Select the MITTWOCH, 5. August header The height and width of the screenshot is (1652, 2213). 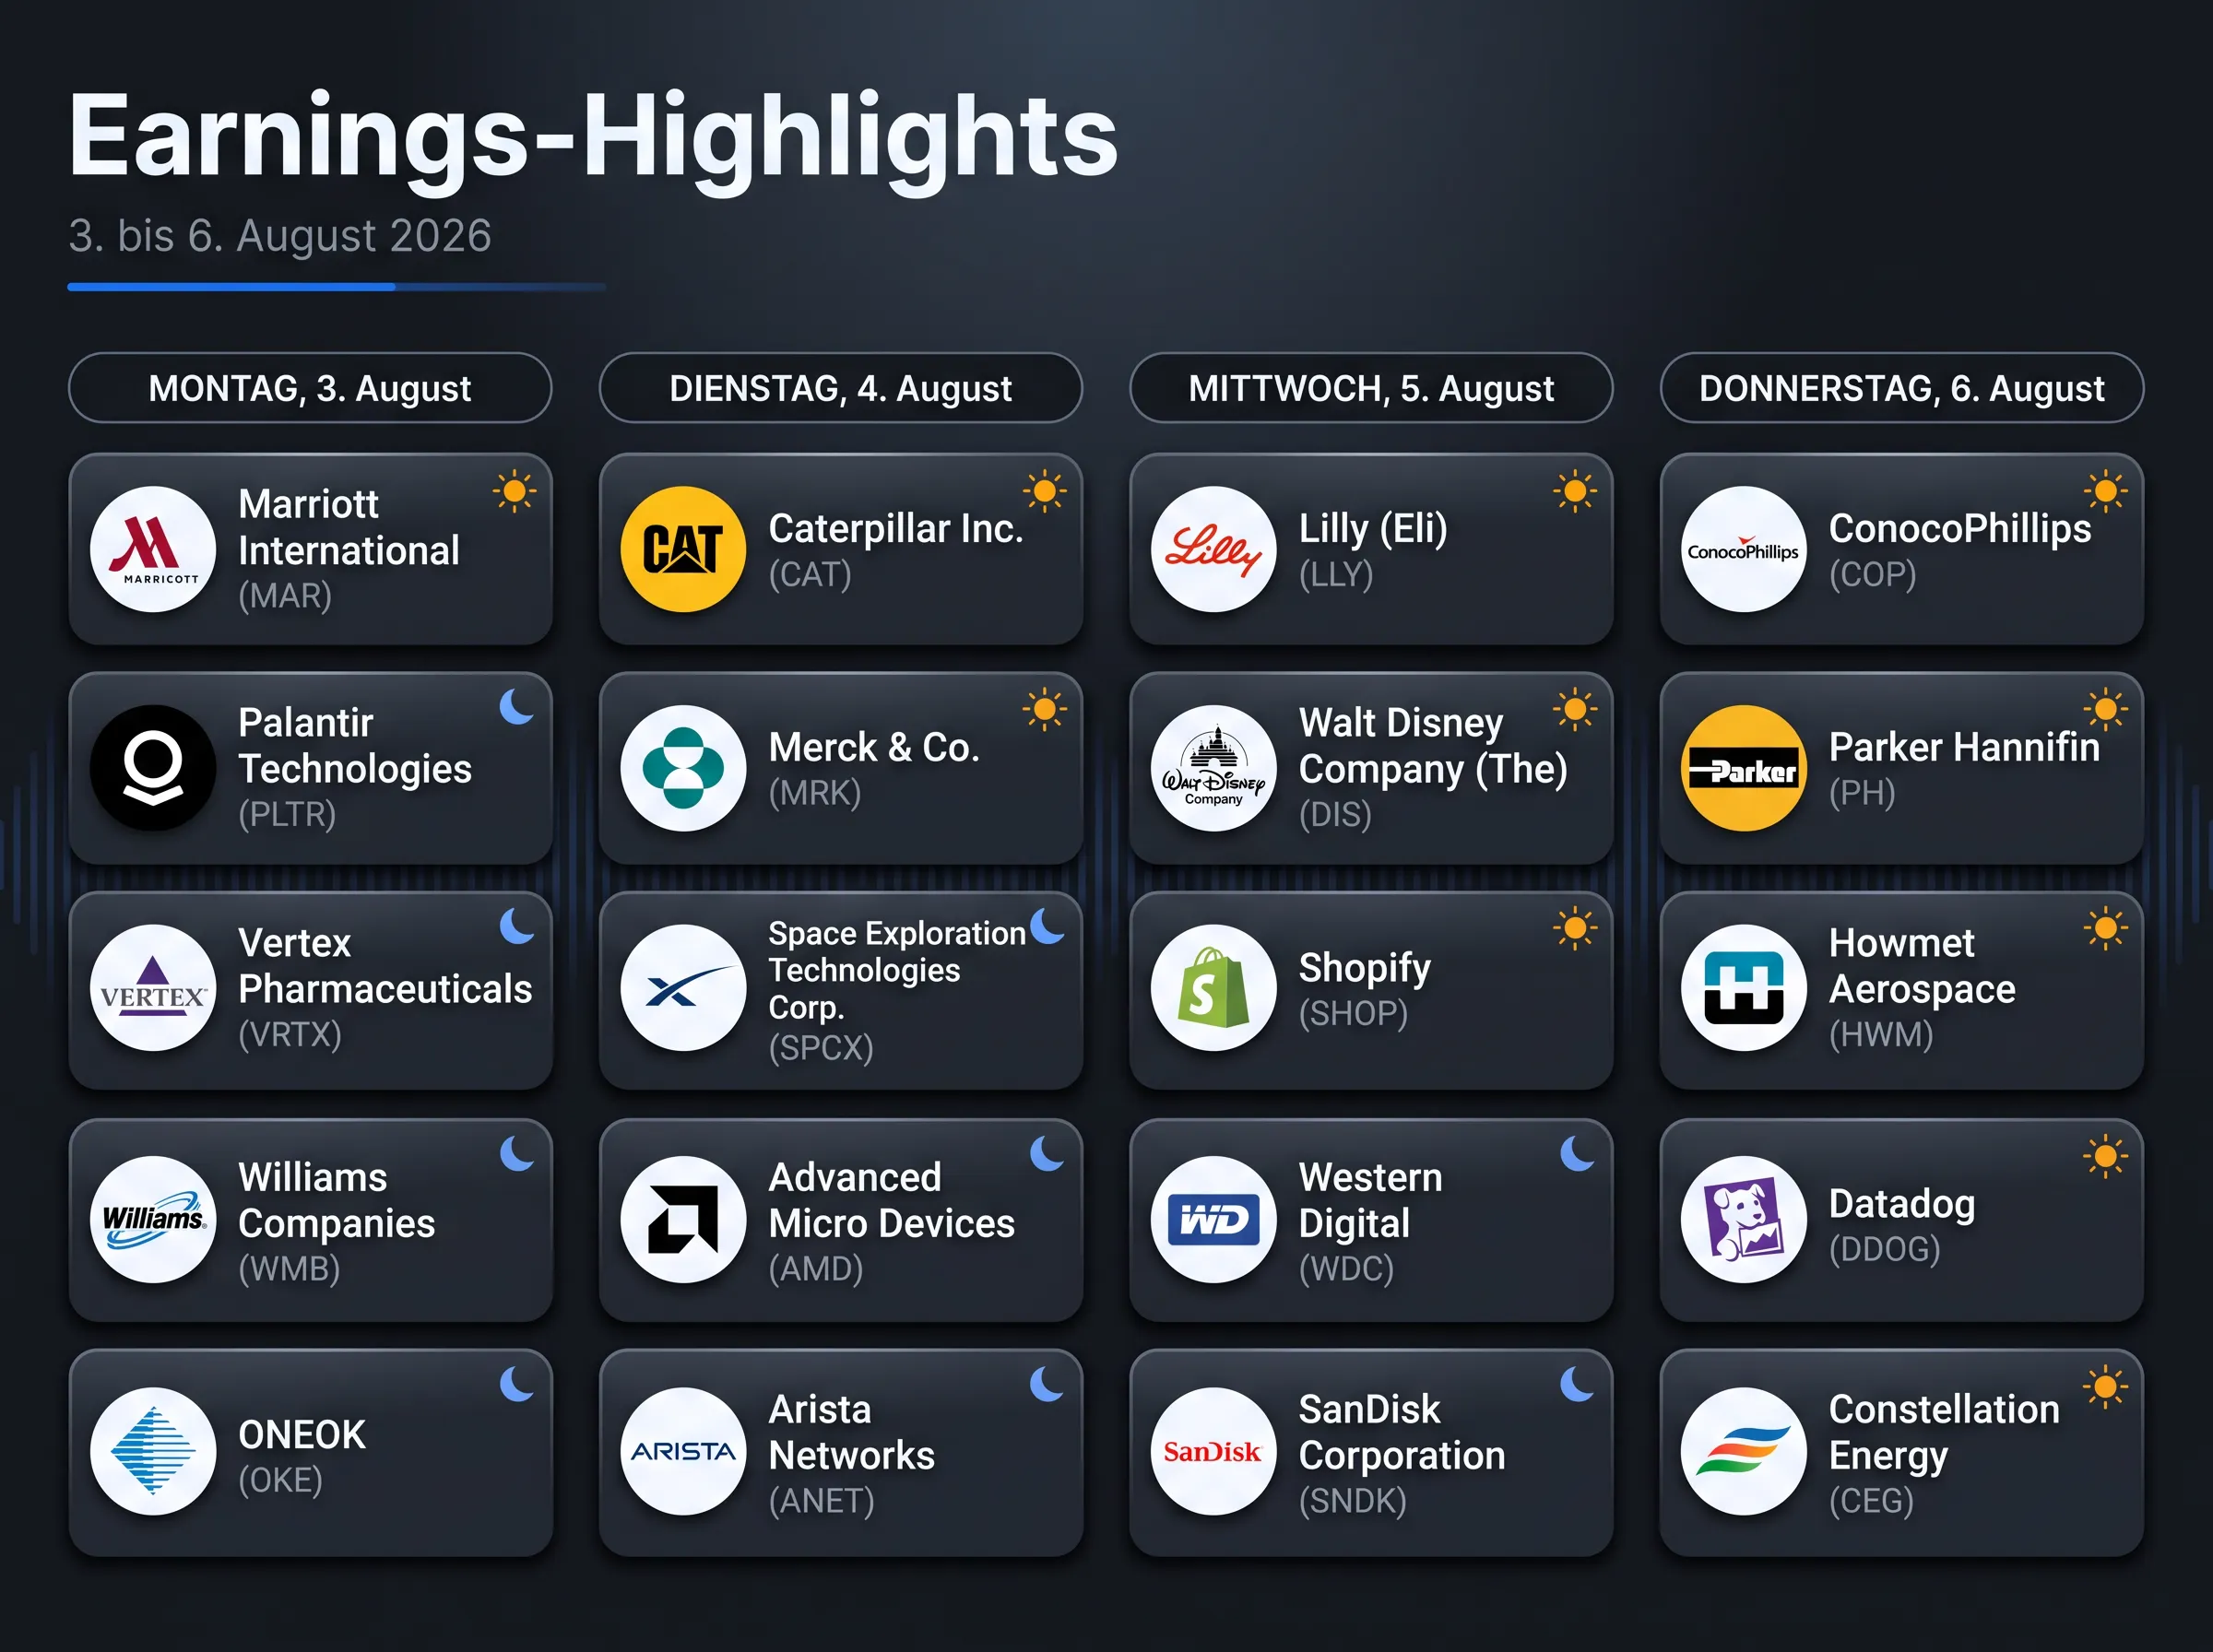tap(1371, 388)
